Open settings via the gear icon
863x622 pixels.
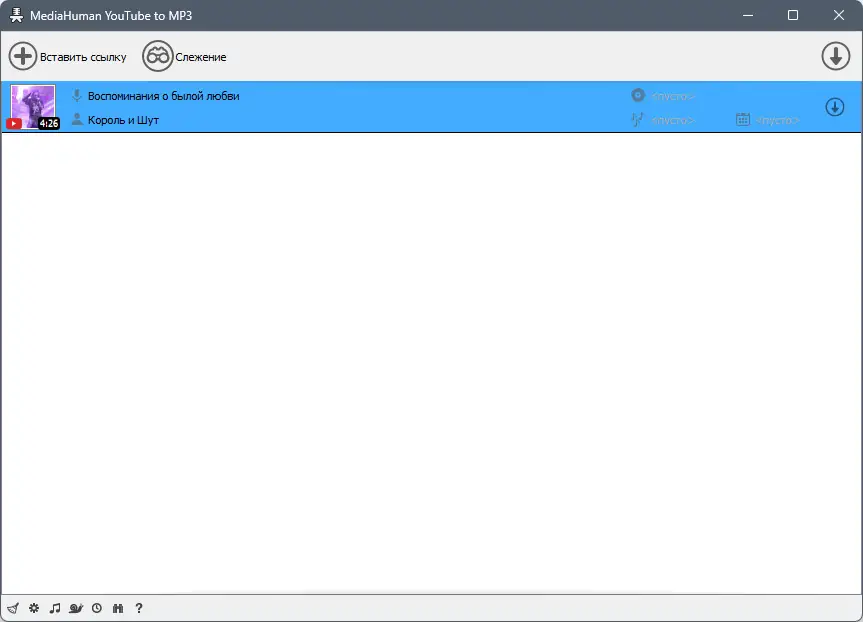click(33, 608)
